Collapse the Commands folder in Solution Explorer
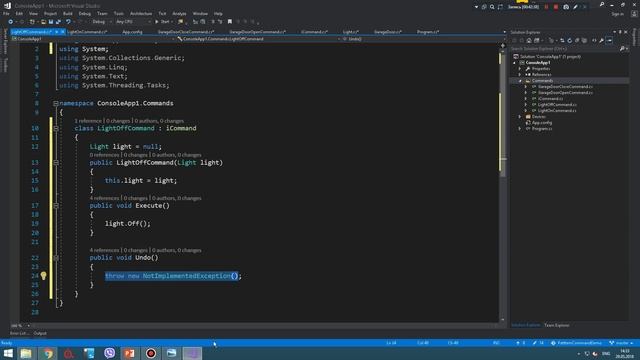Screen dimensions: 640x360 (x=520, y=81)
